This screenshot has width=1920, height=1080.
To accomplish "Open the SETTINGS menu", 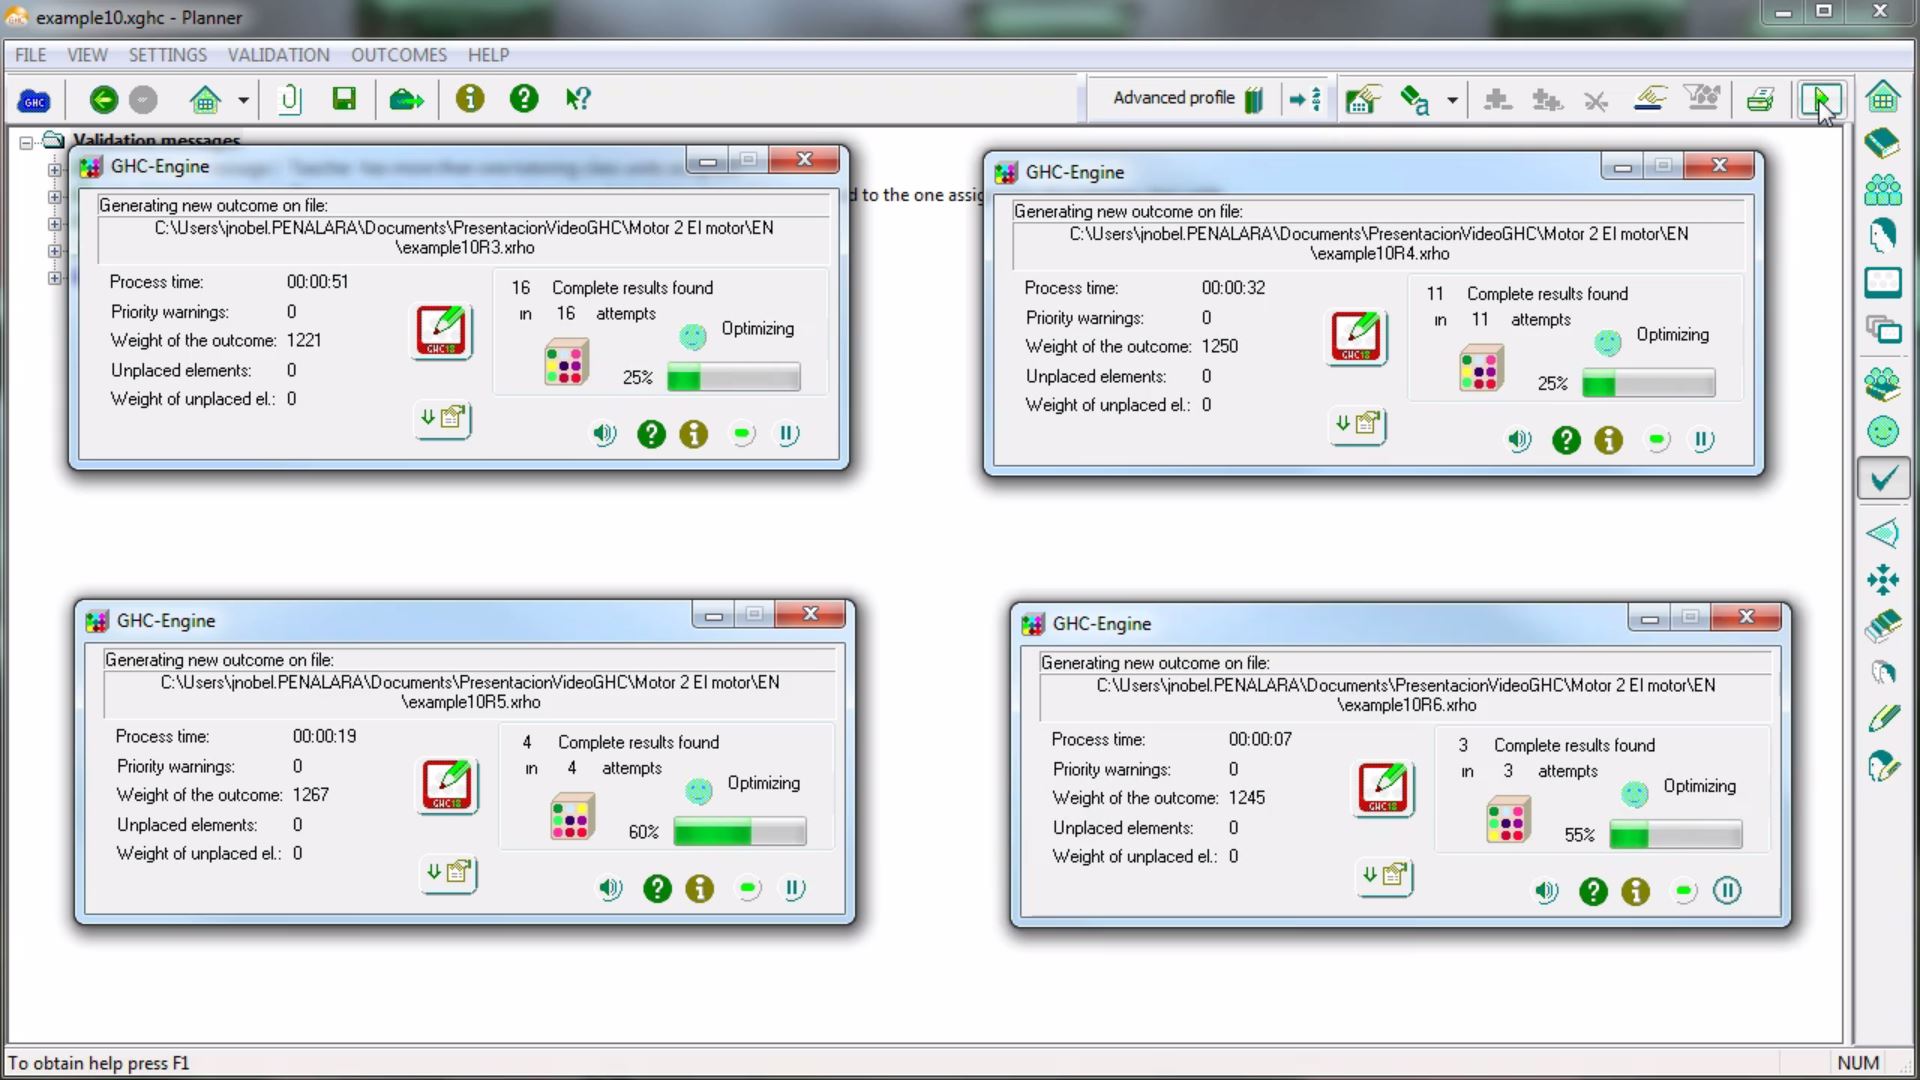I will pyautogui.click(x=168, y=55).
